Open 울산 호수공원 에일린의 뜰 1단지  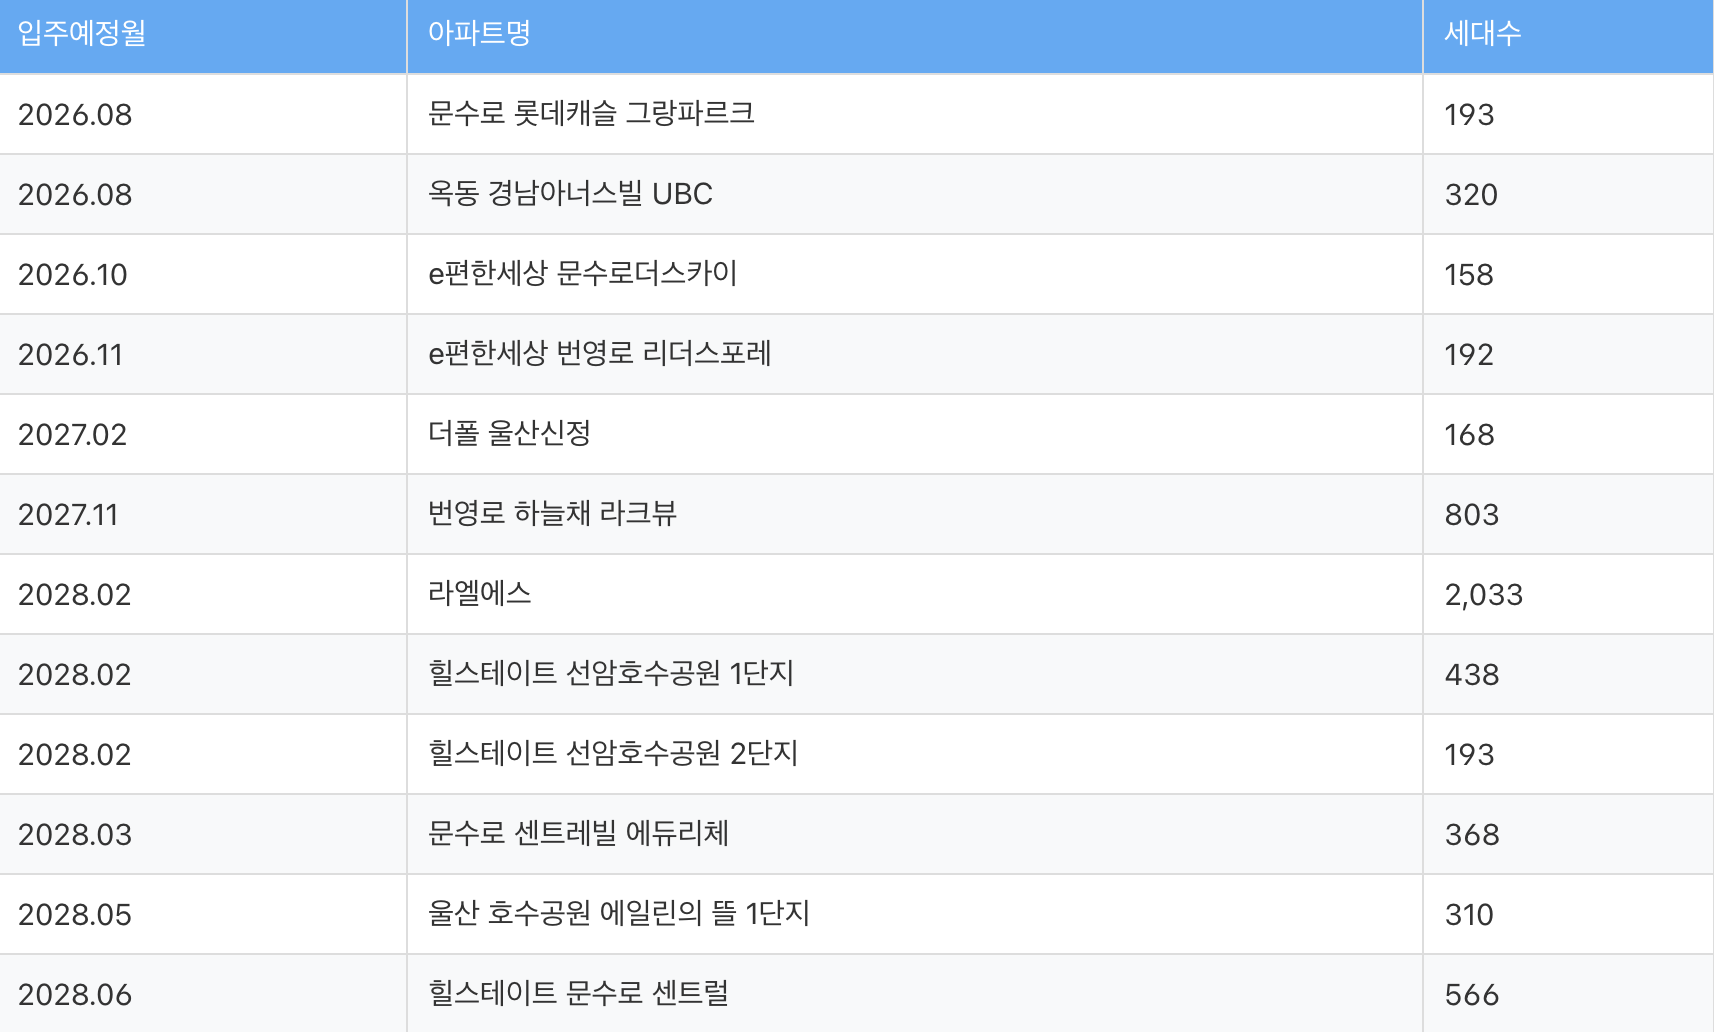pyautogui.click(x=619, y=913)
